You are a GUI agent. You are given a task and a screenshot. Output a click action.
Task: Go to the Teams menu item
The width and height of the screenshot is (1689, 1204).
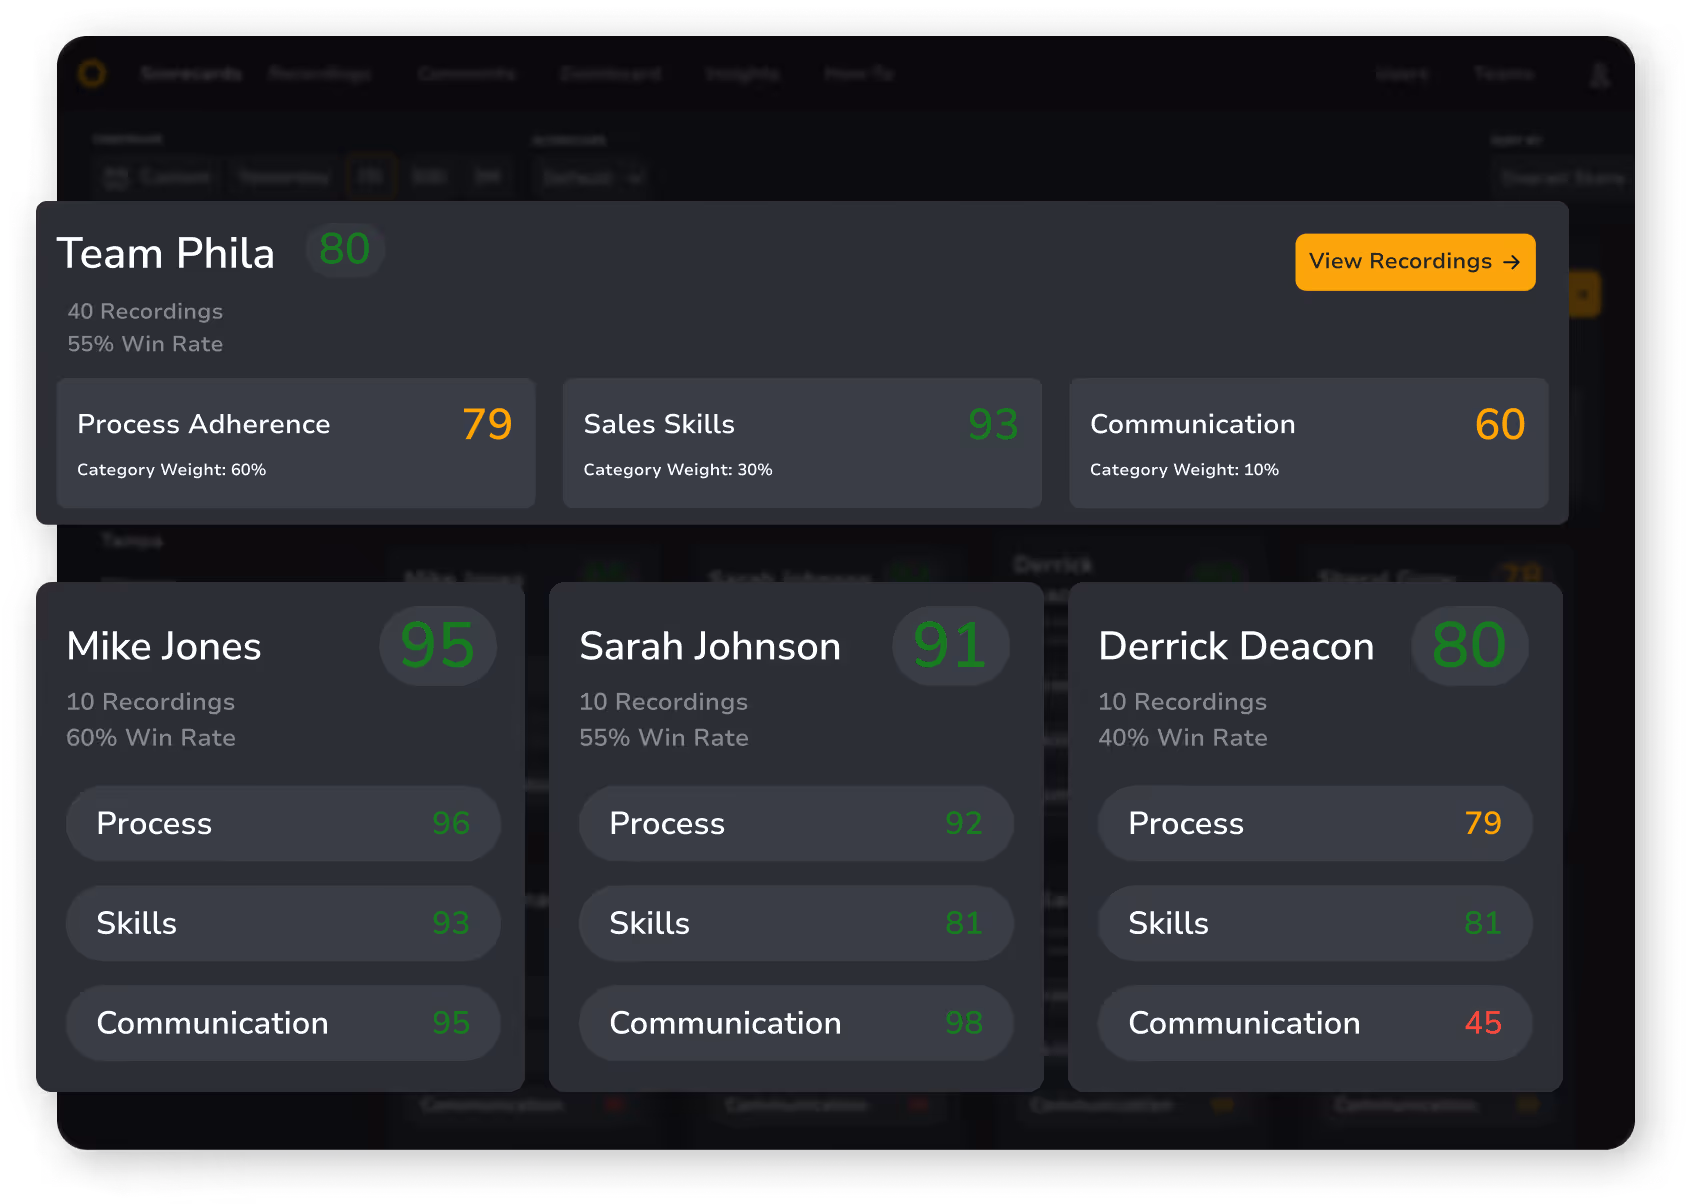(1504, 74)
